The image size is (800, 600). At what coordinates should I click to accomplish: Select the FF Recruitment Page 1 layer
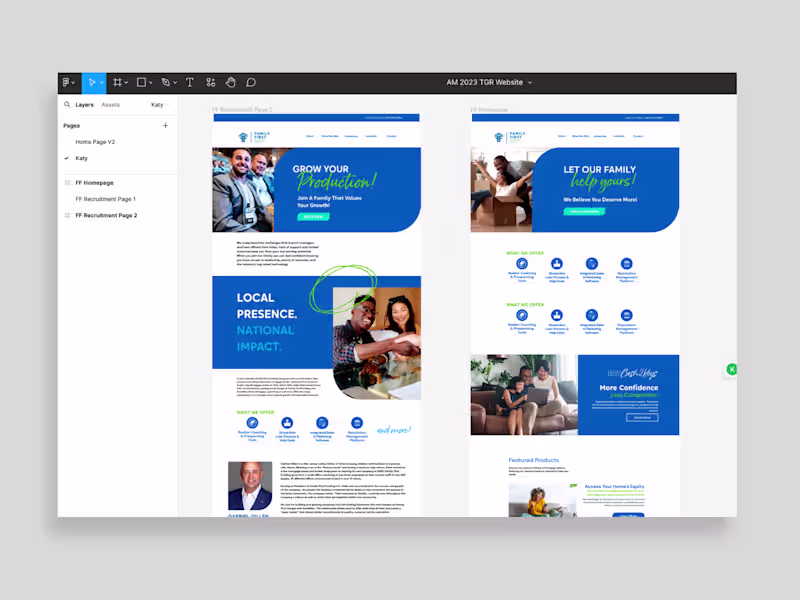click(x=105, y=199)
